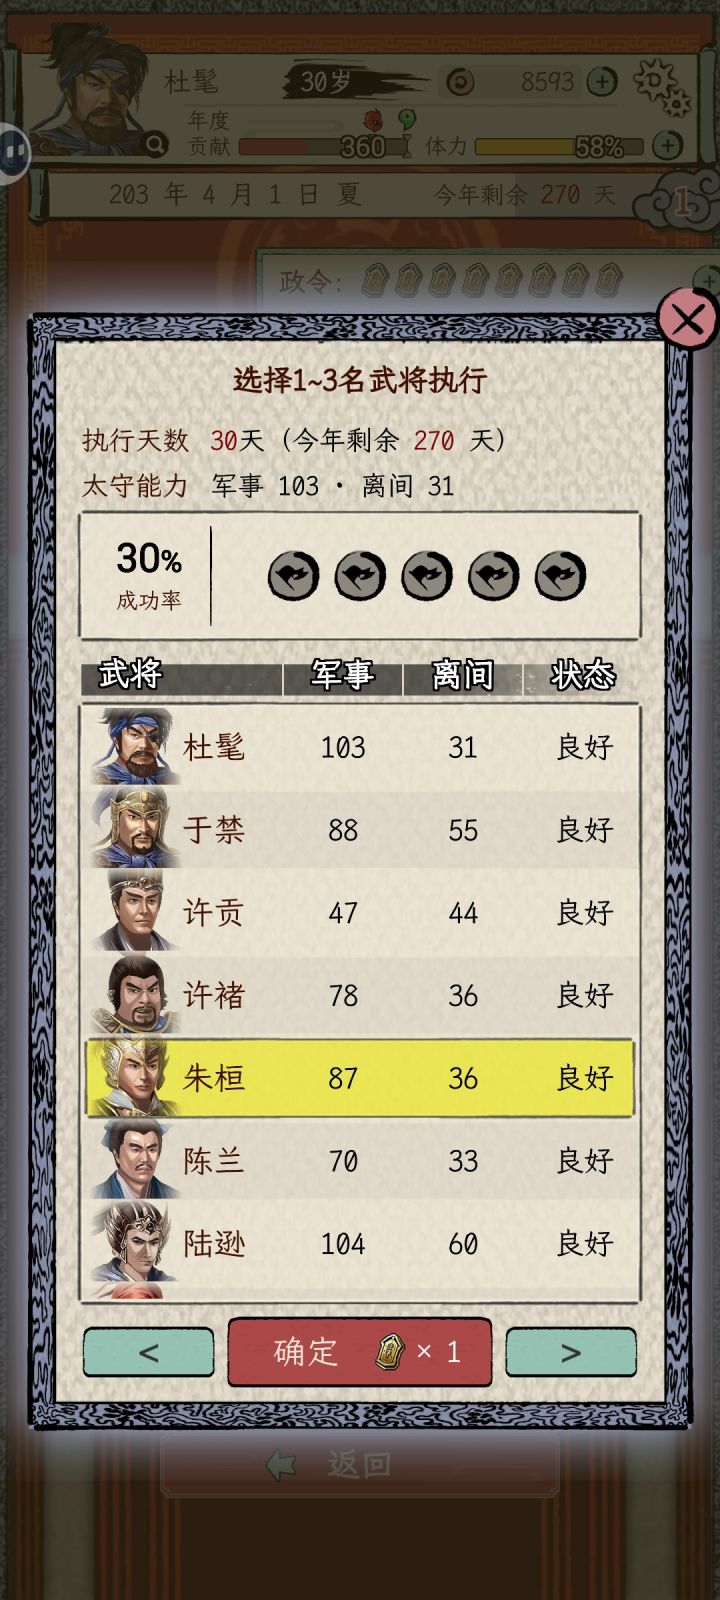Toggle selection of general 陆逊
This screenshot has height=1600, width=720.
(x=360, y=1243)
